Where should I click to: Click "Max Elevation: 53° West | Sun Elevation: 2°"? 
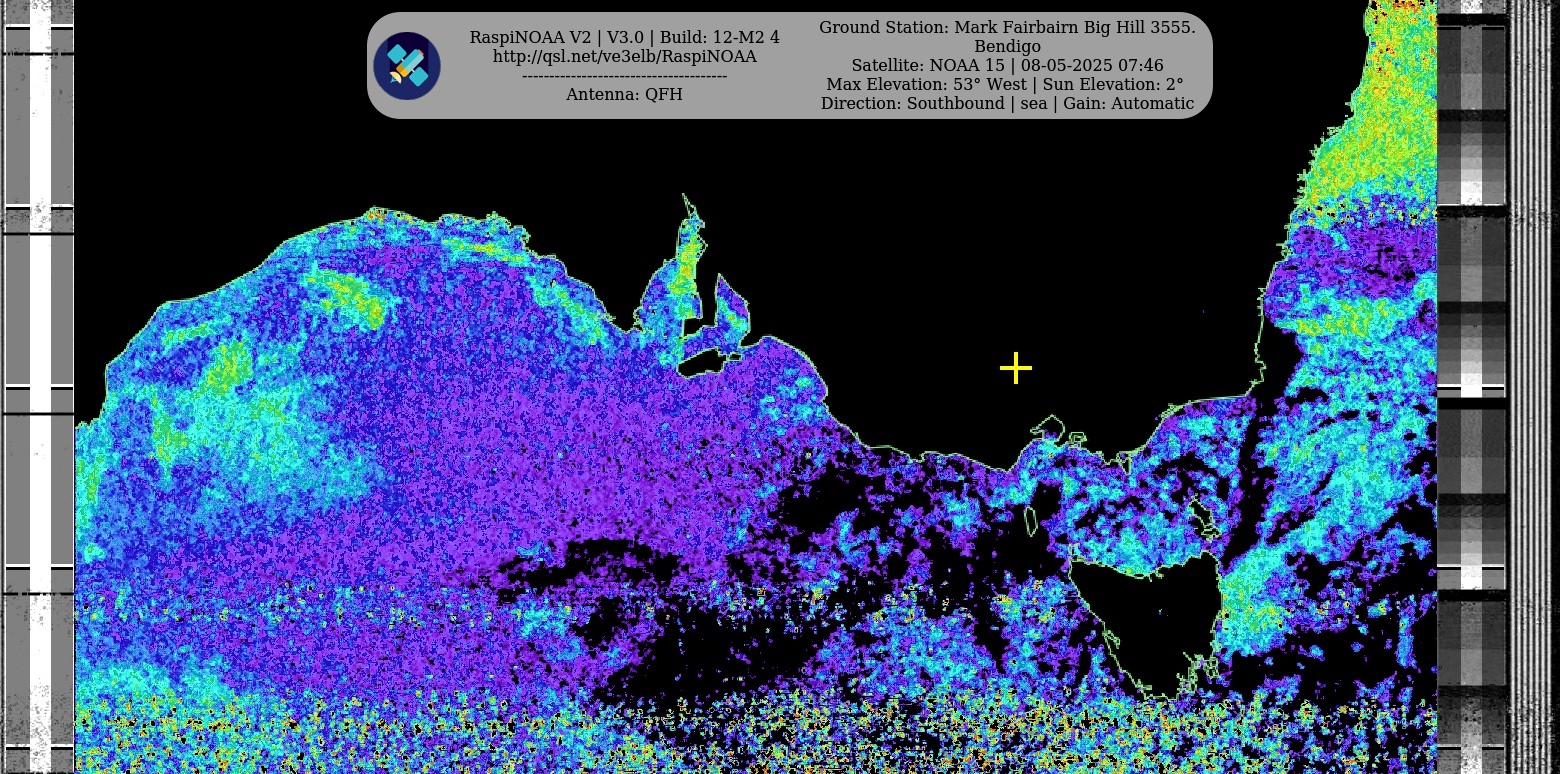pyautogui.click(x=1005, y=84)
